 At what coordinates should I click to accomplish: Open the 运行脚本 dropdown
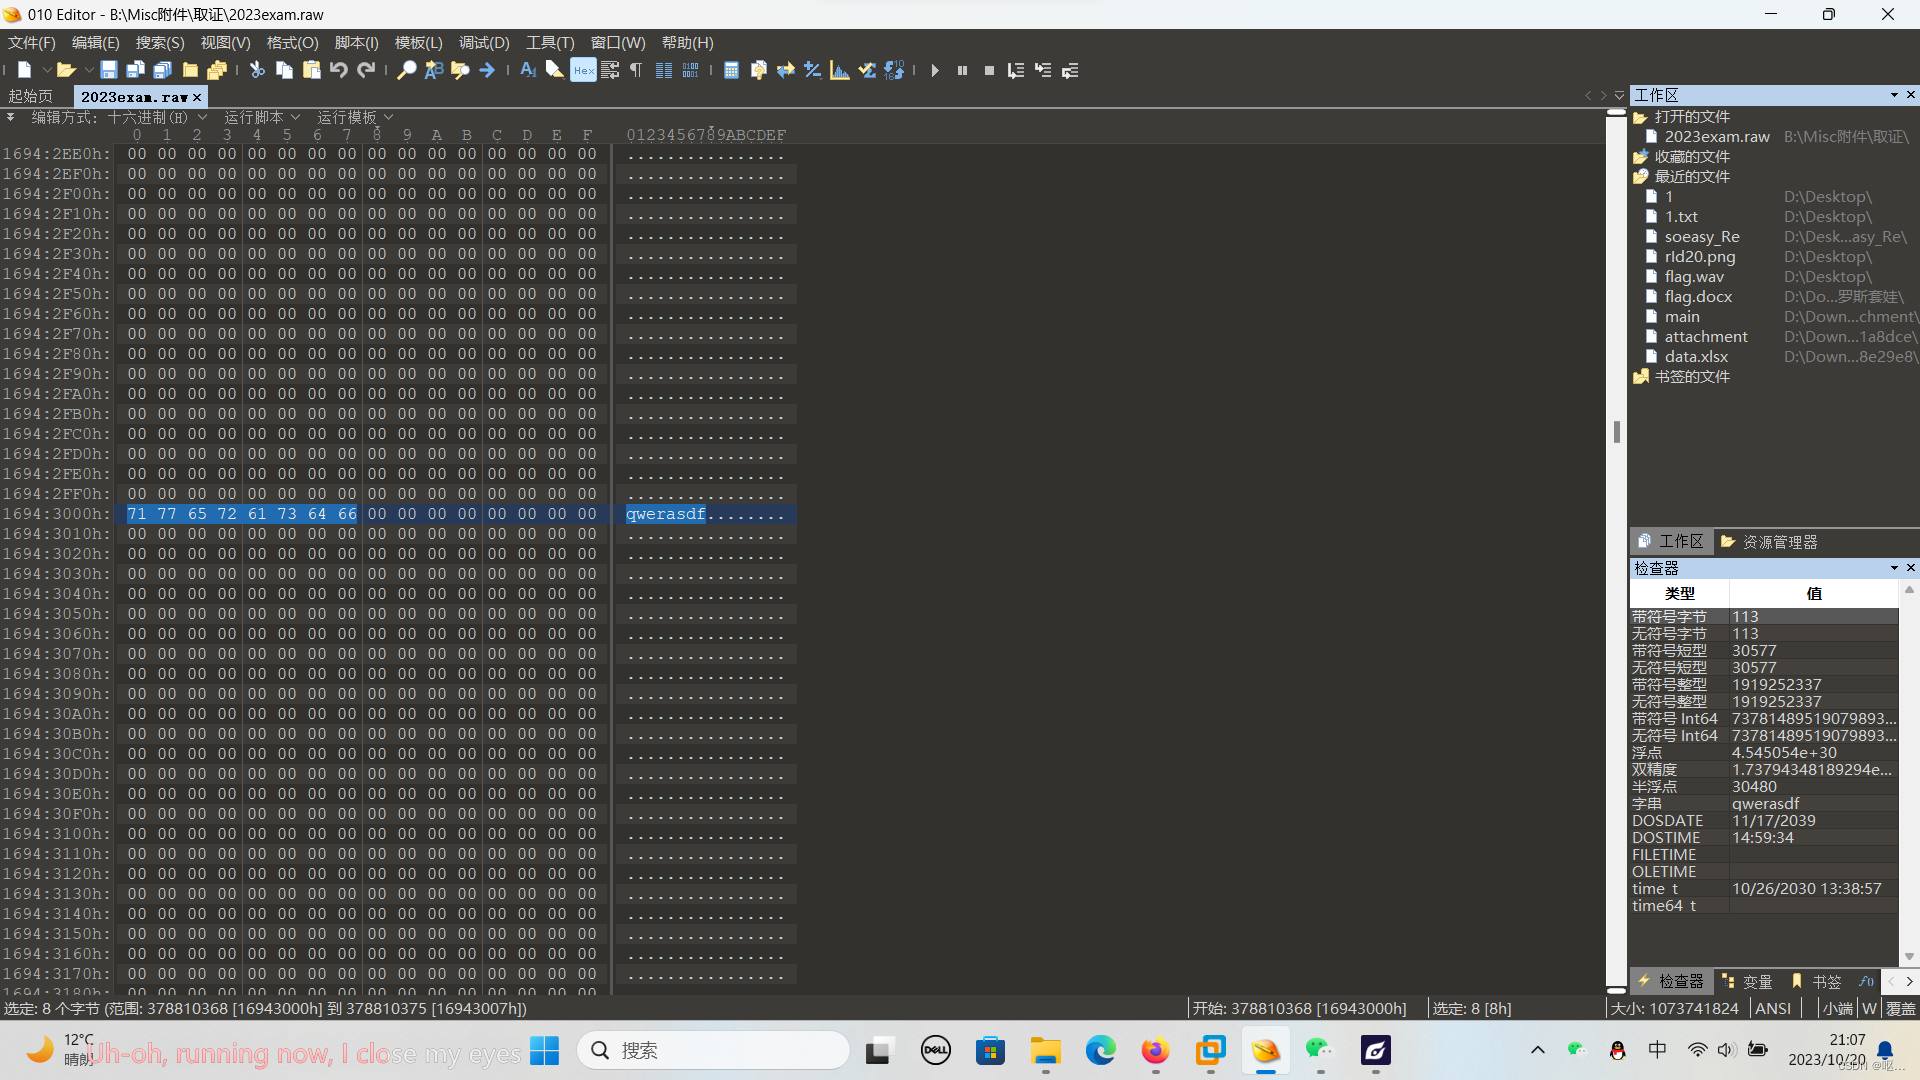[x=261, y=117]
